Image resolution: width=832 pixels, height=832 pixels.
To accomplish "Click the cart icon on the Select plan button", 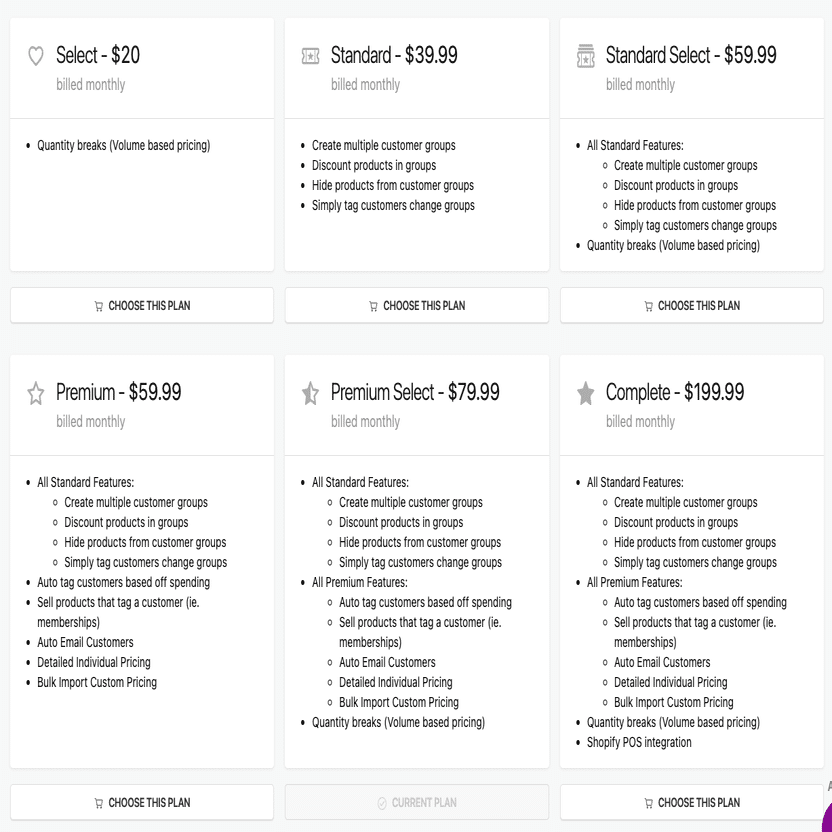I will click(x=98, y=306).
